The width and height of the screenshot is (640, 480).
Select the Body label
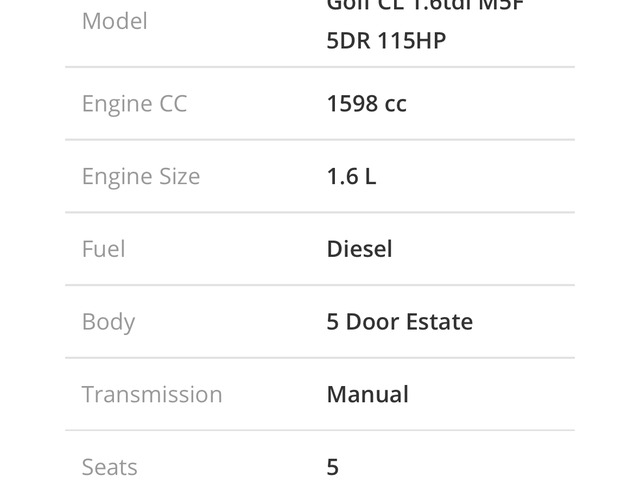[x=108, y=322]
